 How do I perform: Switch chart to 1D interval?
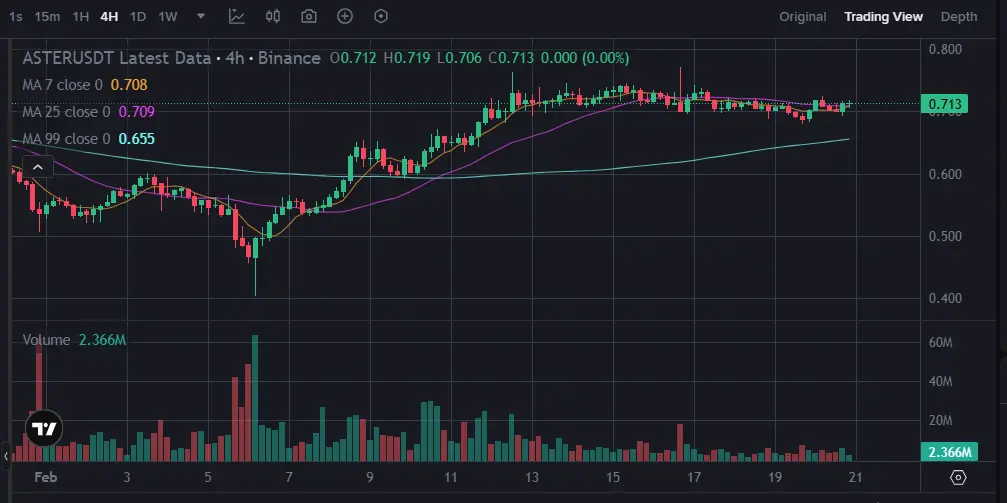point(138,17)
